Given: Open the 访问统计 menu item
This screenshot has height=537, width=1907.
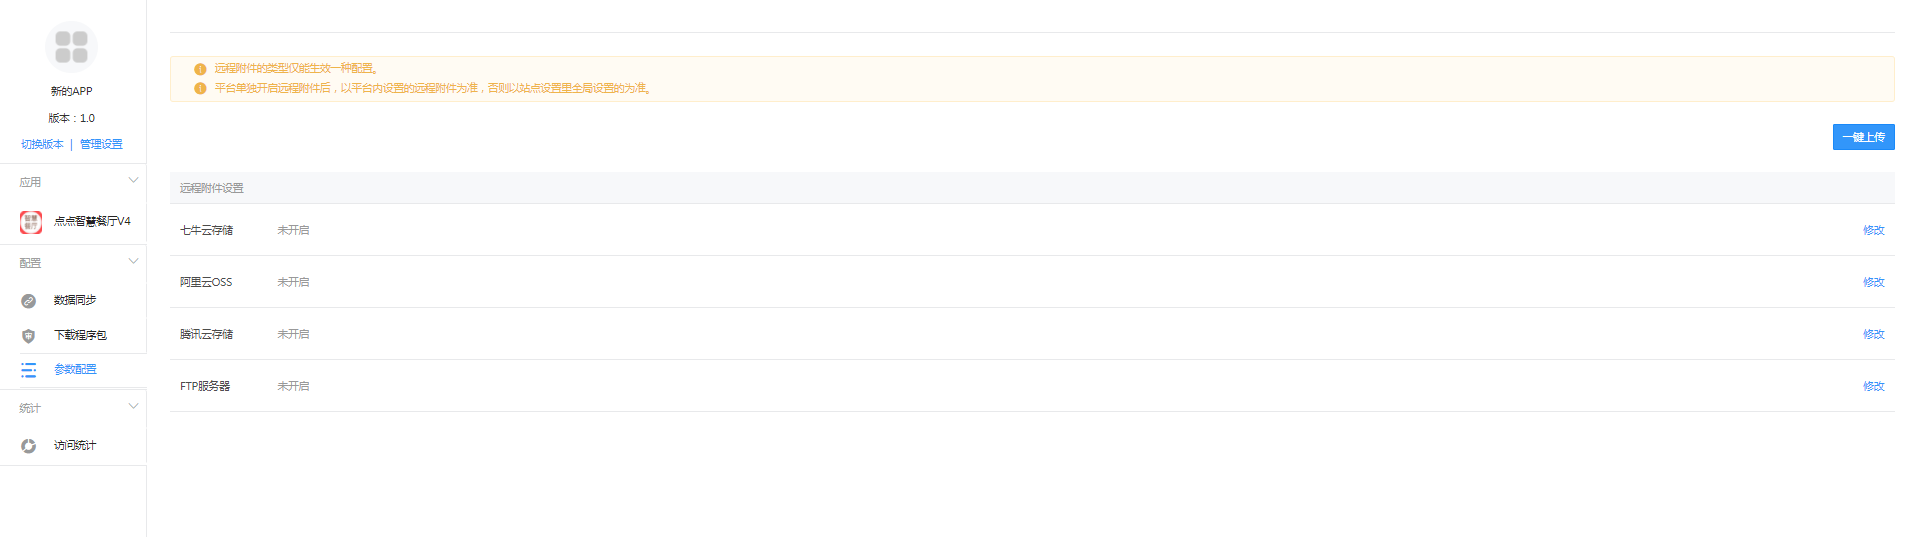Looking at the screenshot, I should click(74, 445).
